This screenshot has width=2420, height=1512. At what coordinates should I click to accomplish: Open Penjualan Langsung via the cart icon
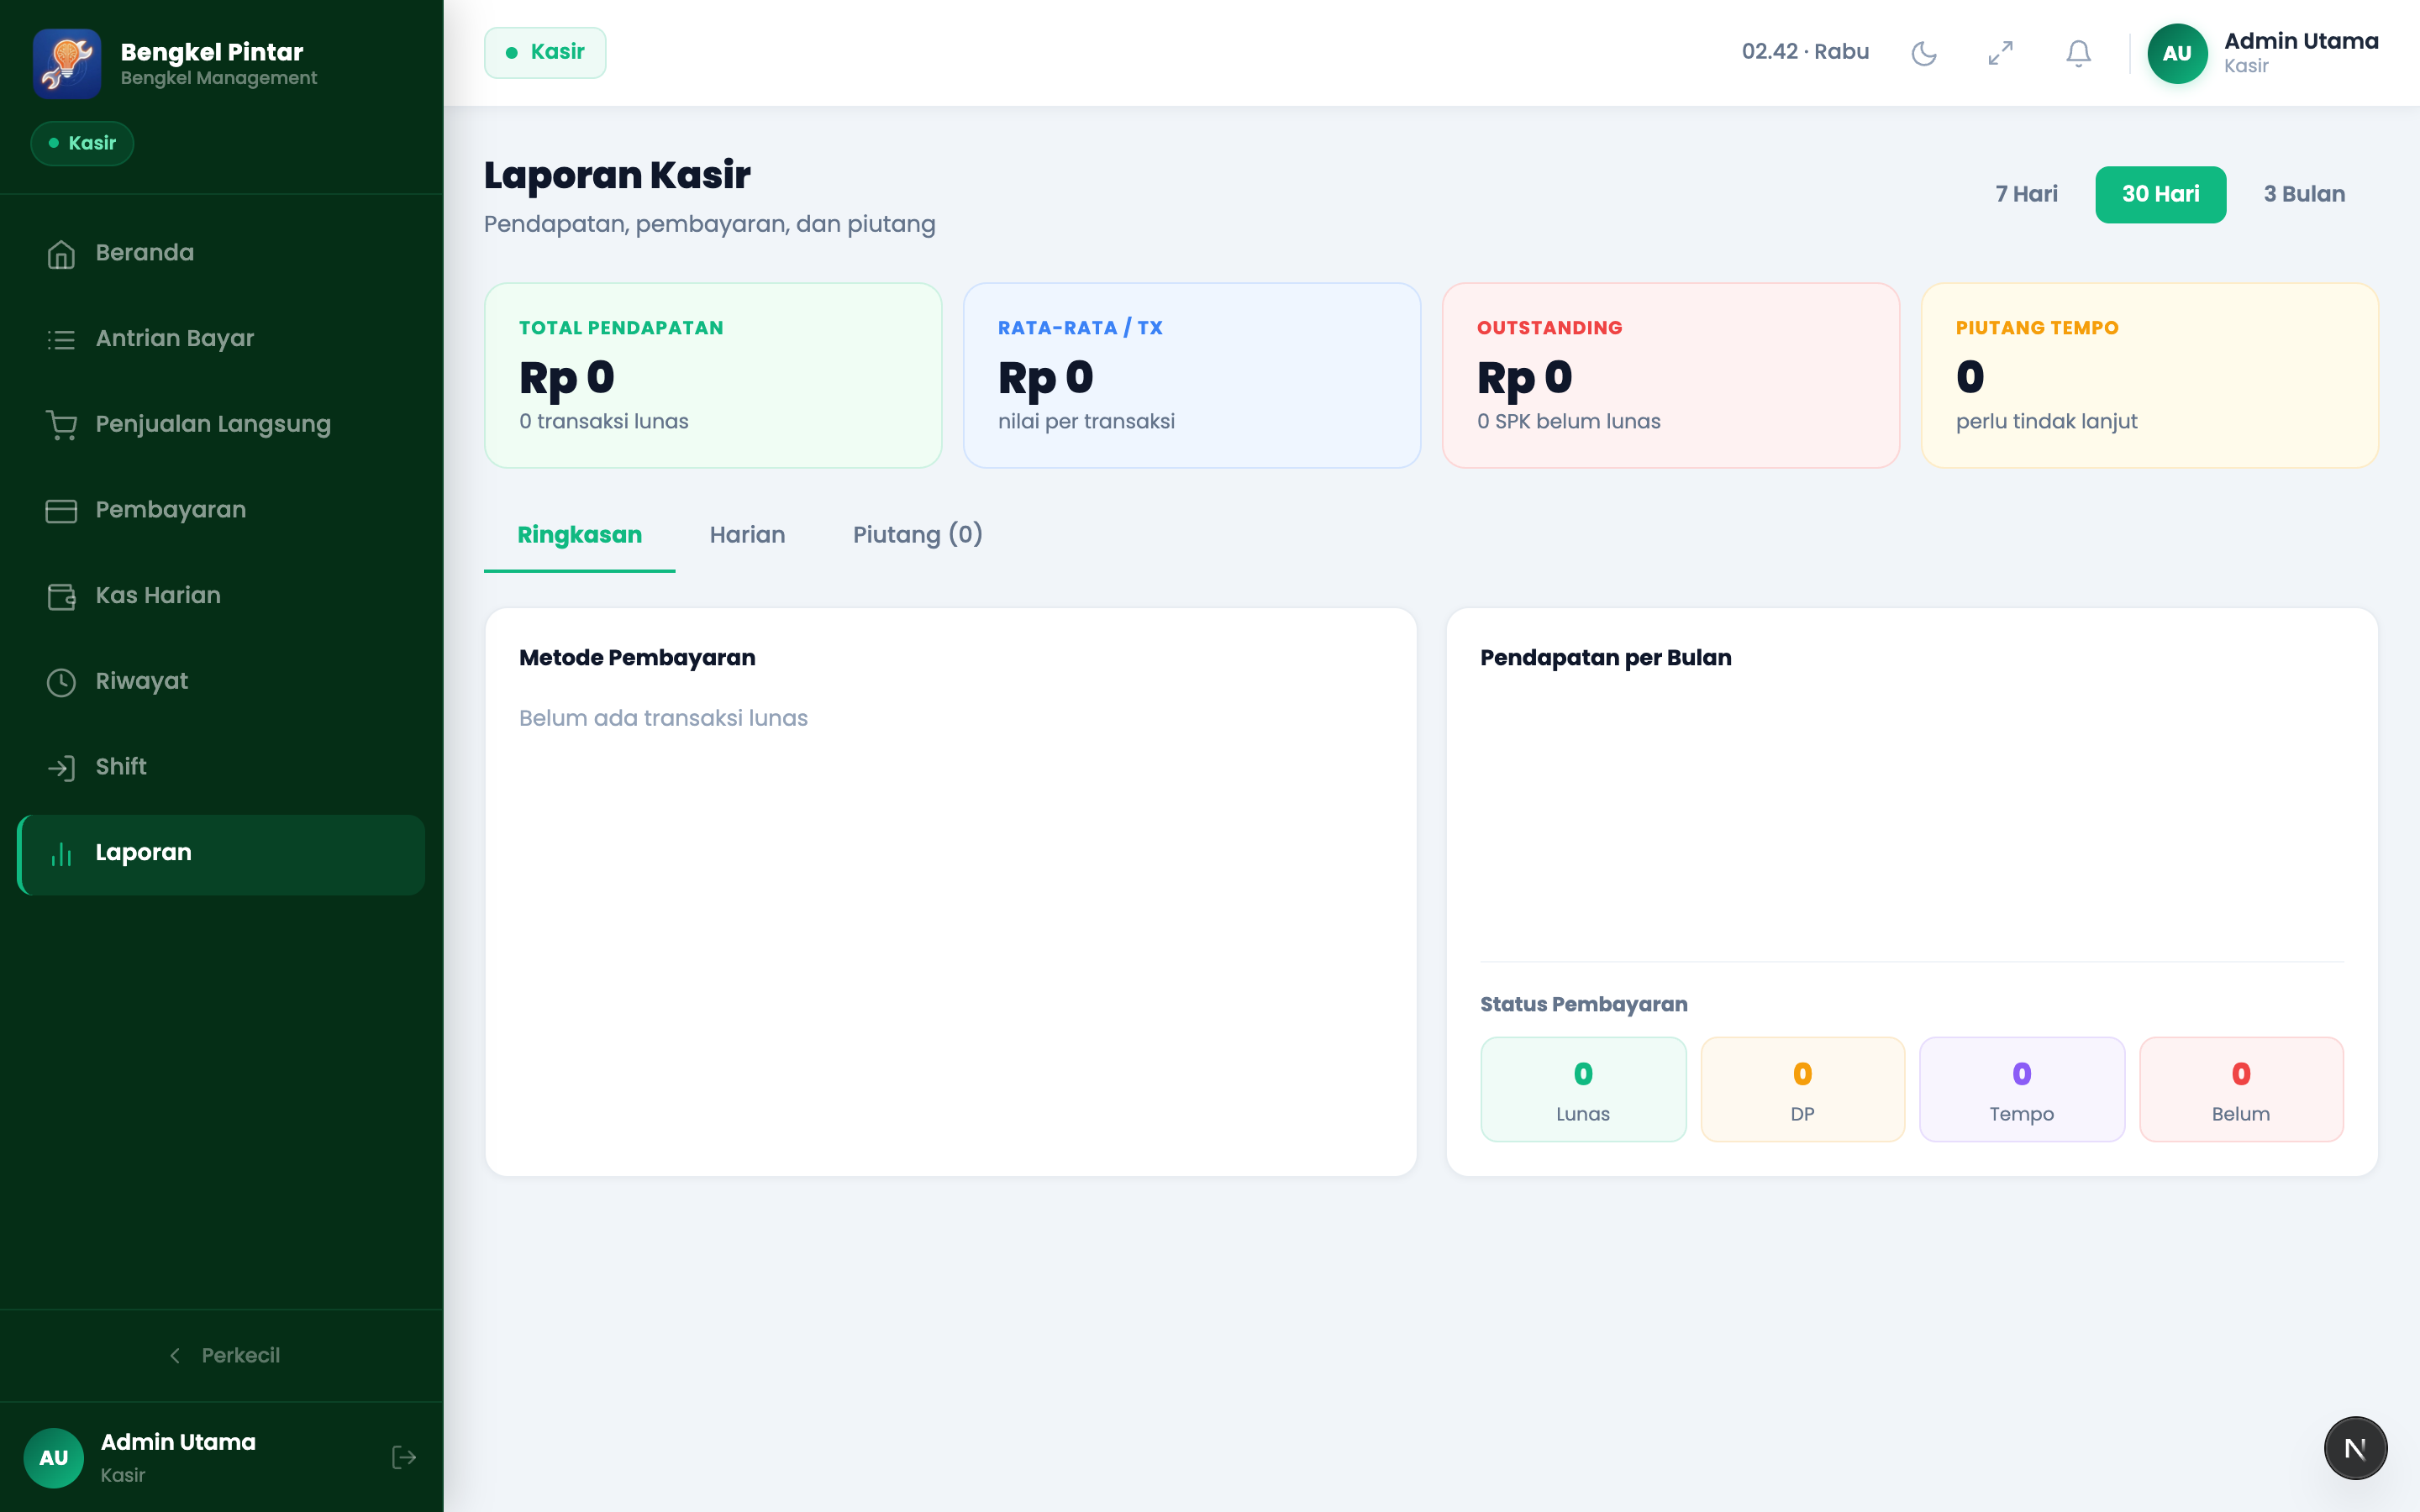click(61, 425)
